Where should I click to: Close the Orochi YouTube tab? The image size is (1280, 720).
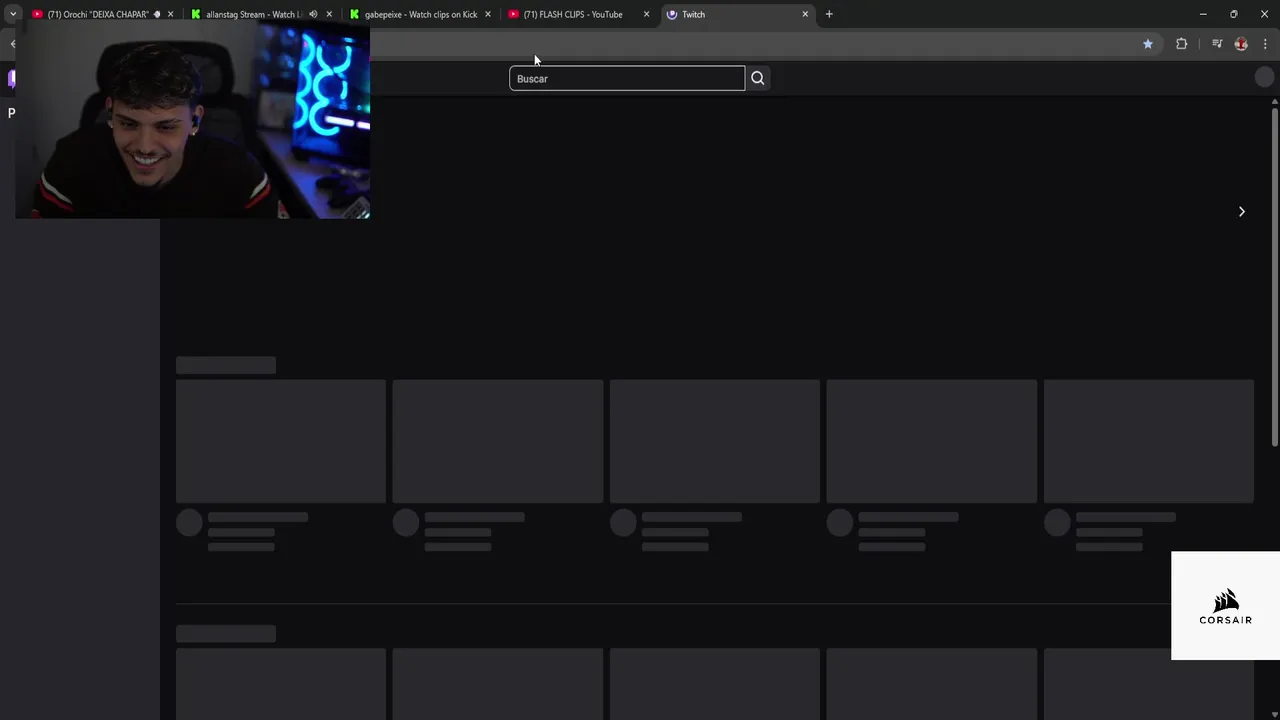pyautogui.click(x=170, y=14)
